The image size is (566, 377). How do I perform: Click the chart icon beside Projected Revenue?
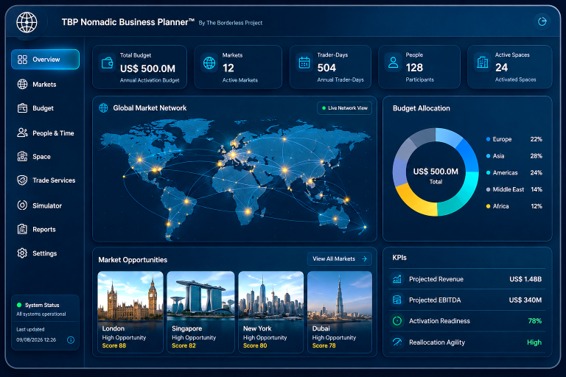[x=397, y=279]
